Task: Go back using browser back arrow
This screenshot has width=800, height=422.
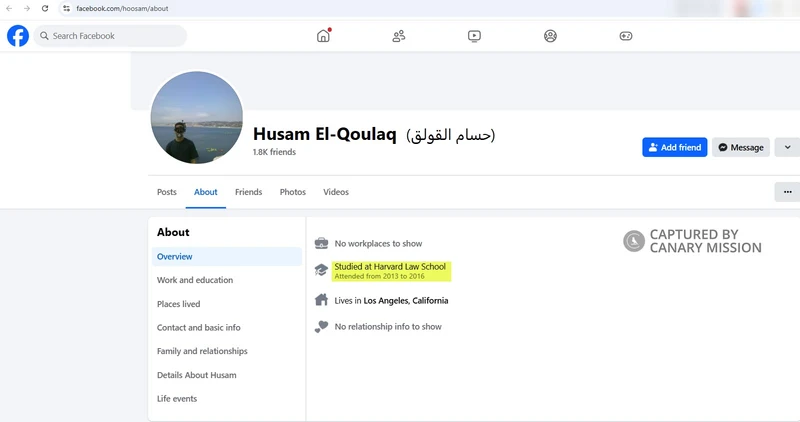Action: 9,8
